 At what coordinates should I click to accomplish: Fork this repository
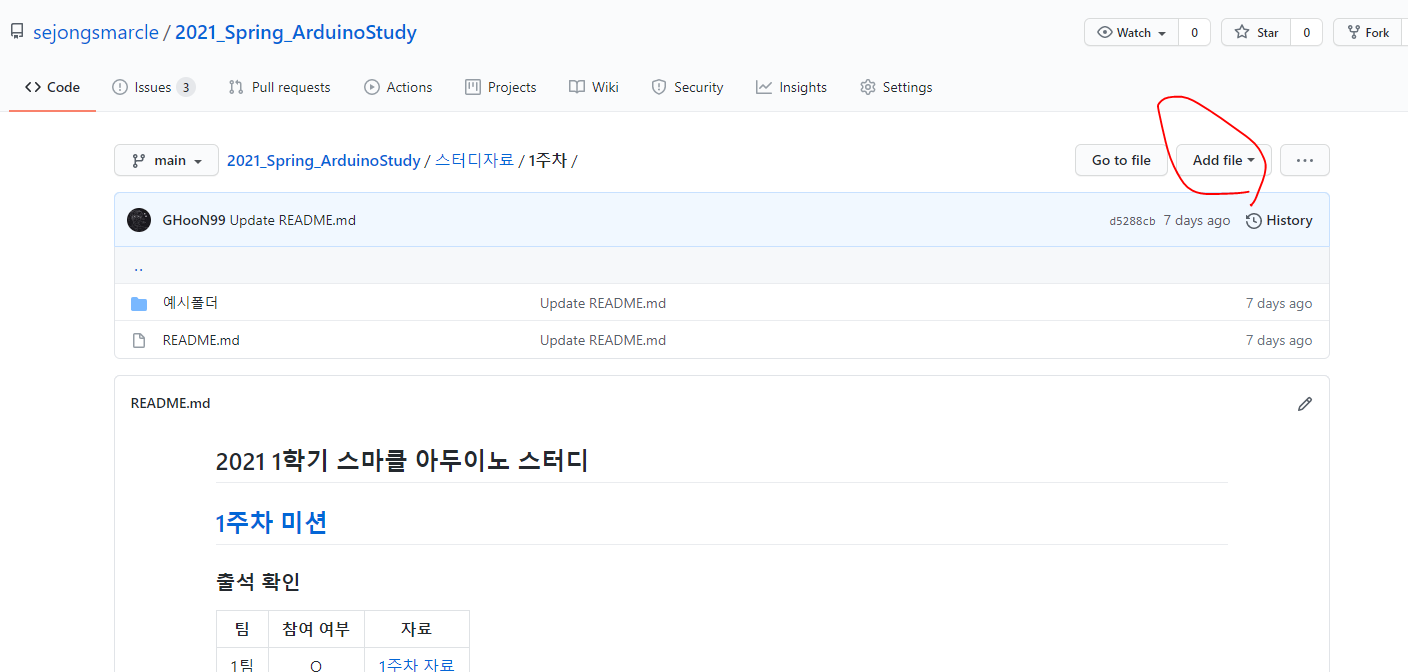point(1368,32)
